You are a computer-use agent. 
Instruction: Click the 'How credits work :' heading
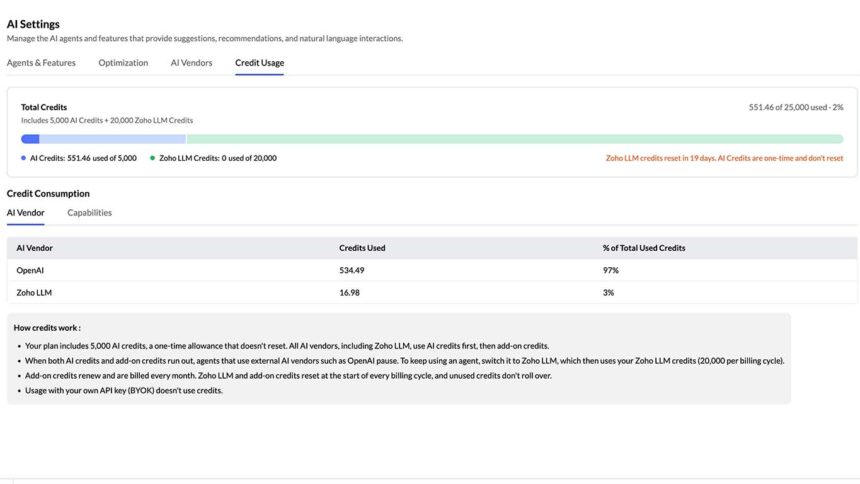tap(47, 328)
